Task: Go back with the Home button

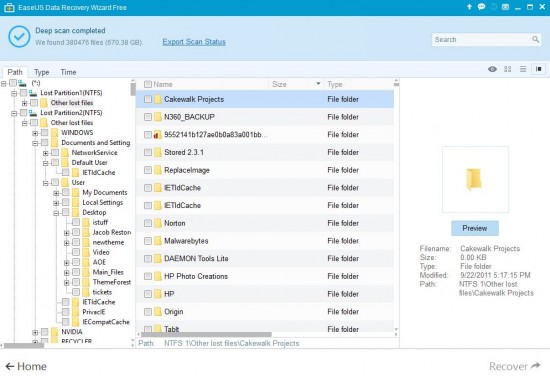Action: click(x=26, y=366)
